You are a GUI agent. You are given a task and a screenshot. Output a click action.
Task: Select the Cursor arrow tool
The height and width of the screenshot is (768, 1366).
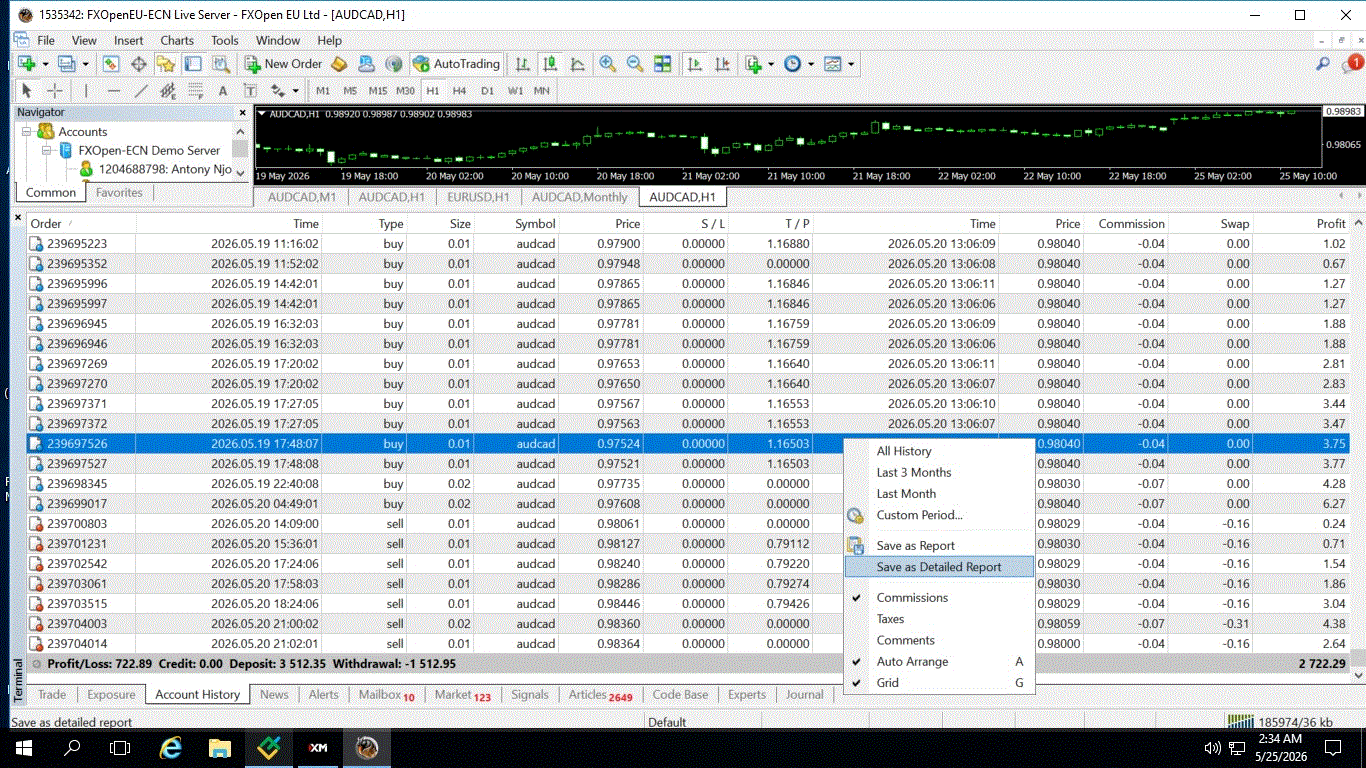tap(27, 90)
